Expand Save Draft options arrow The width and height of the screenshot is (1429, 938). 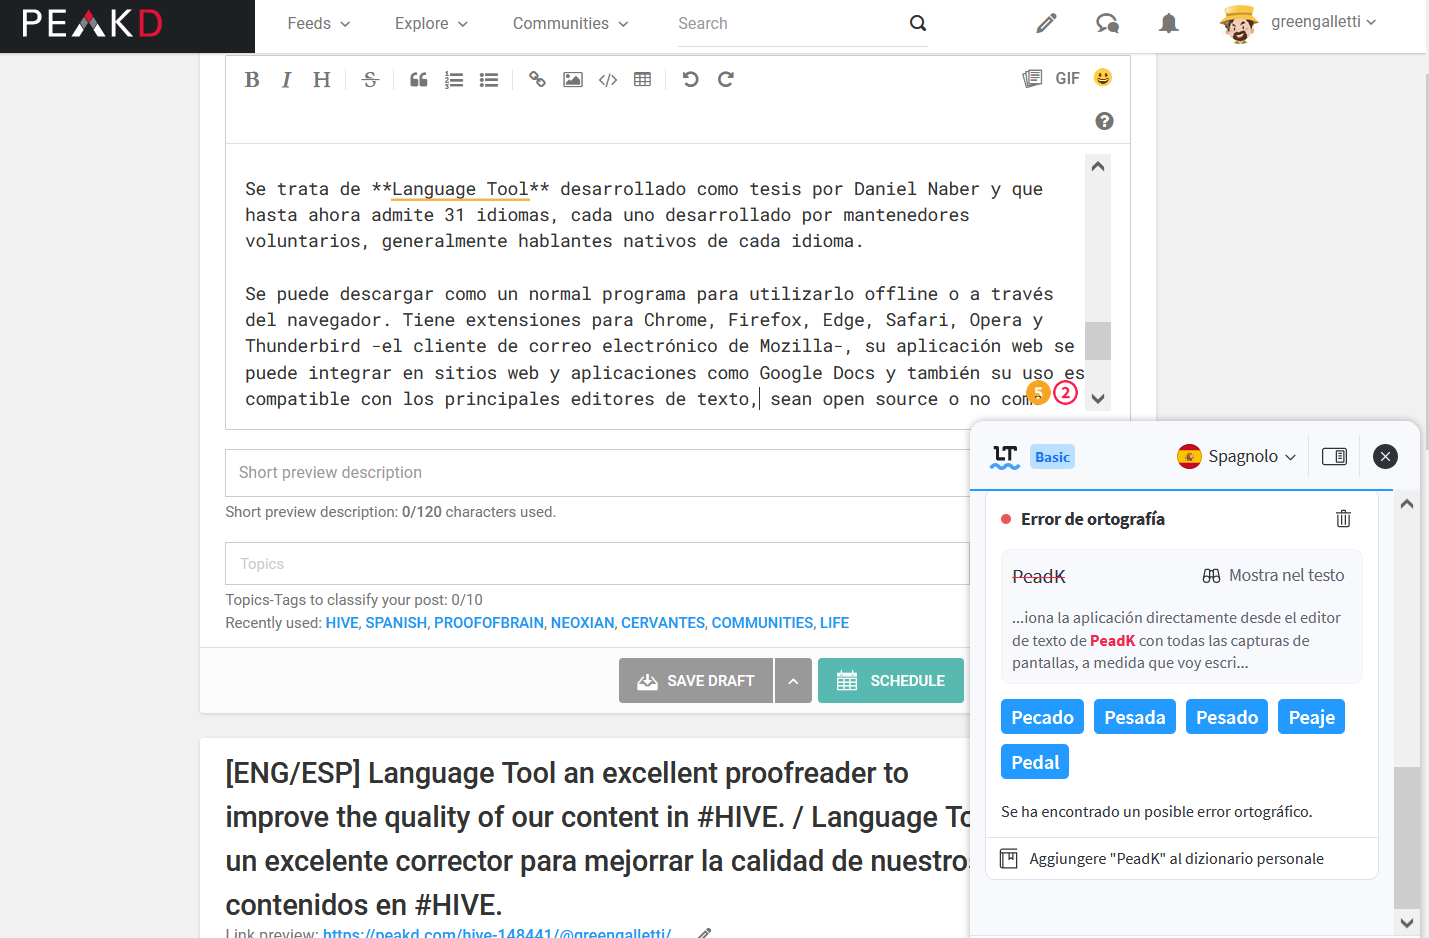(793, 681)
